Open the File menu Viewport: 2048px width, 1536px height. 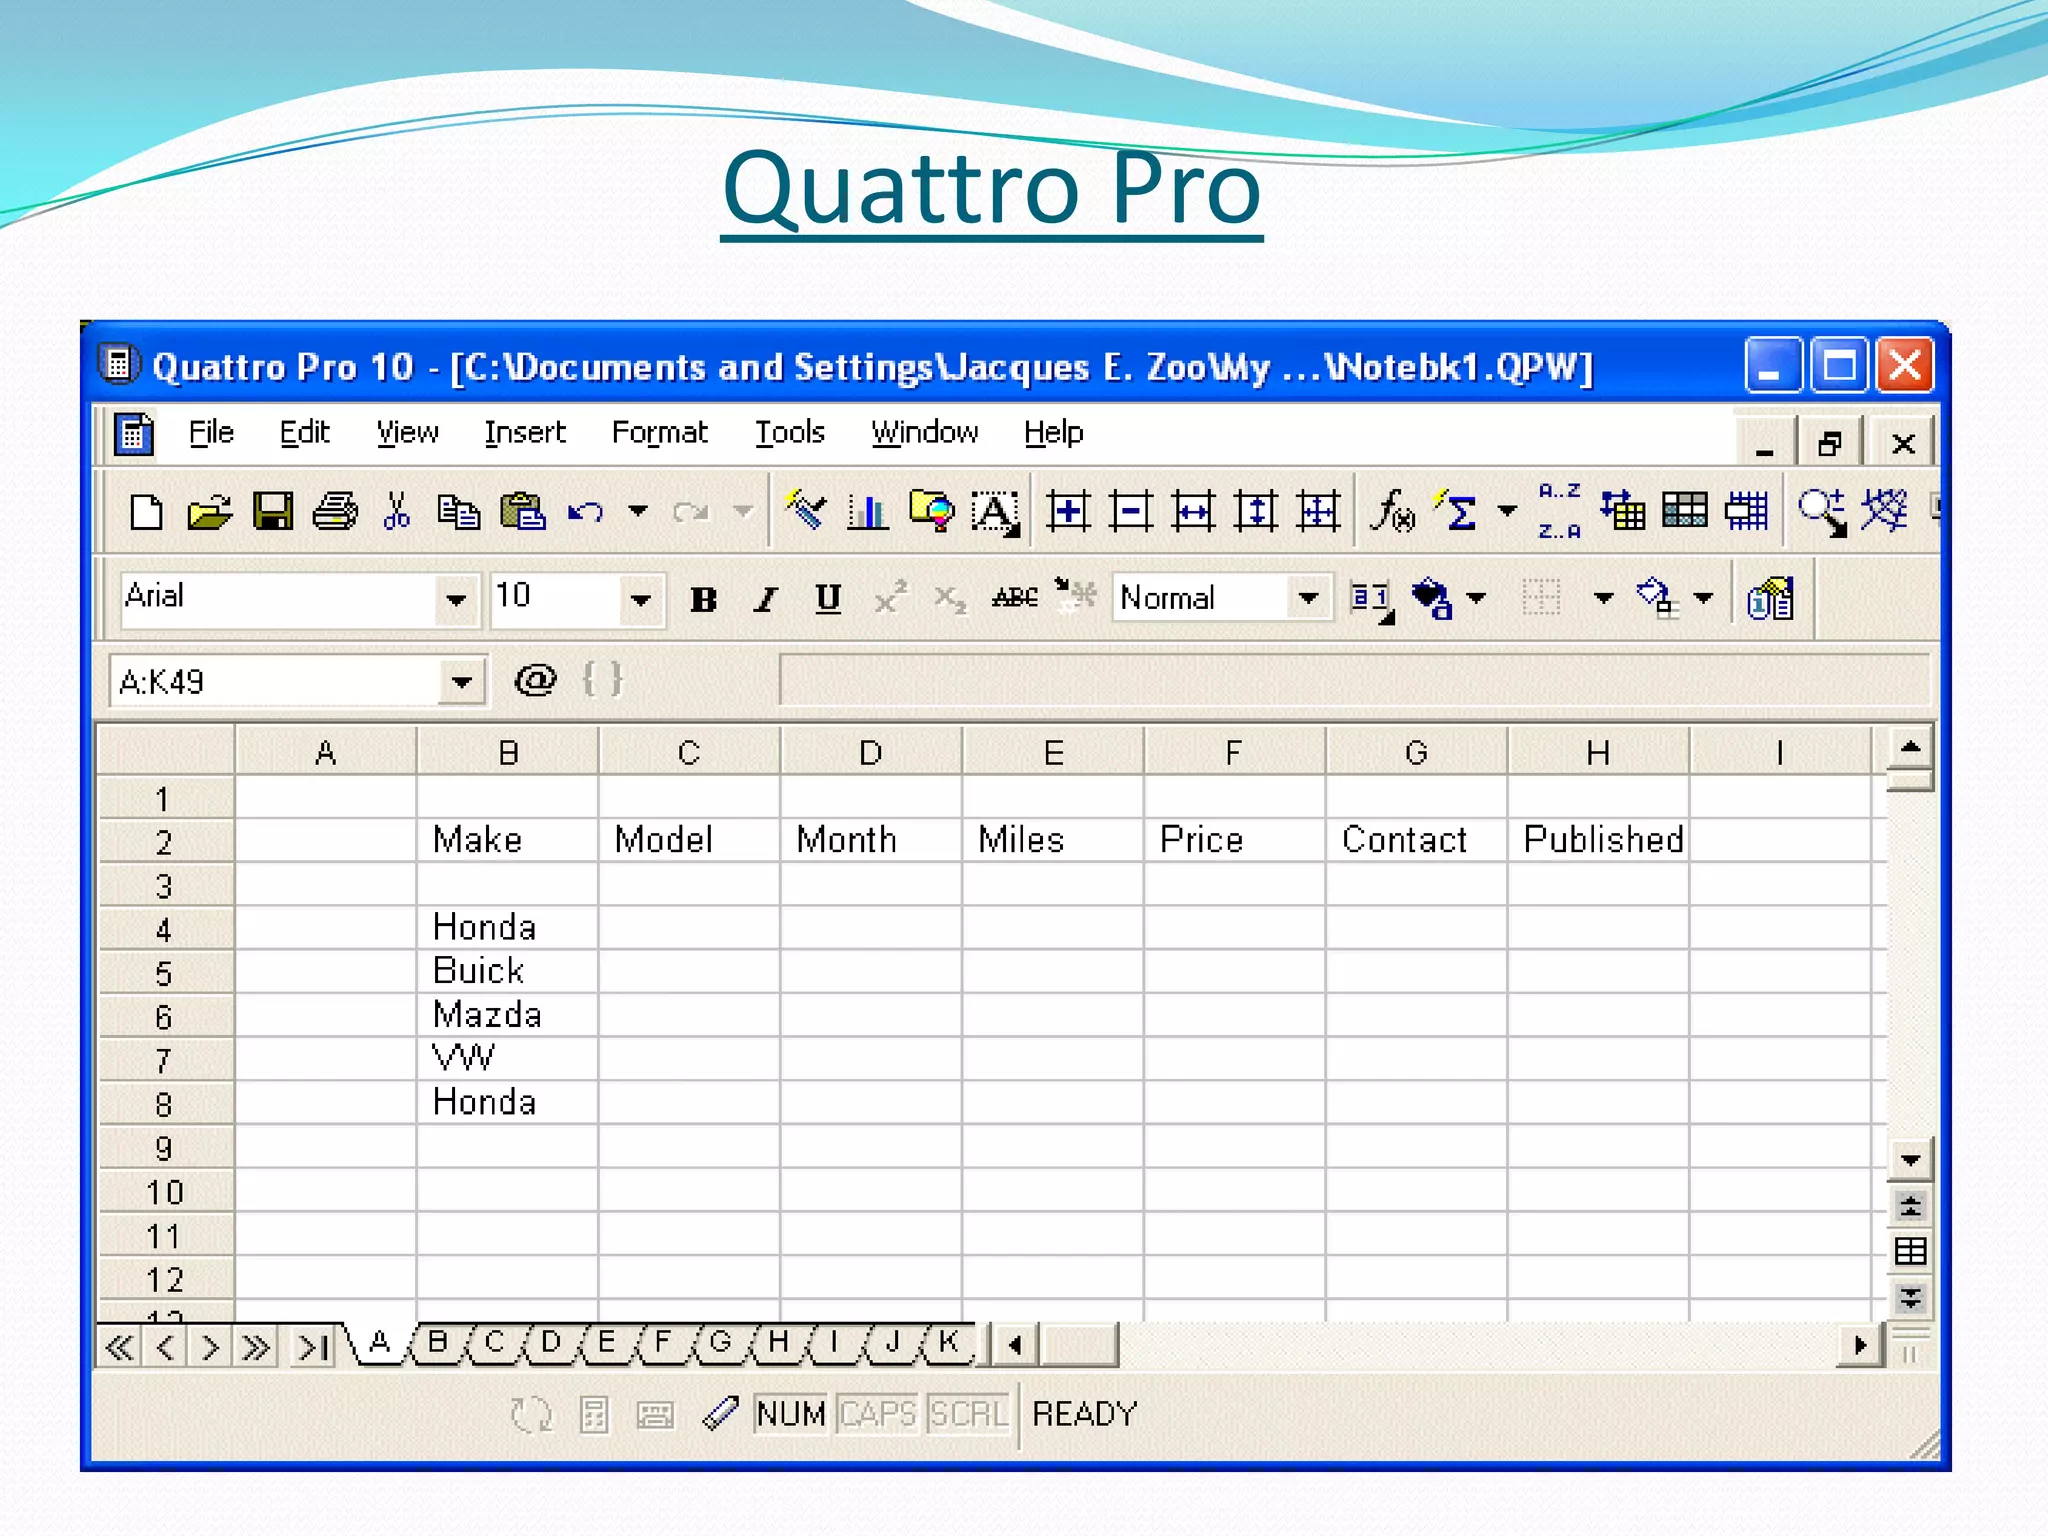(211, 432)
